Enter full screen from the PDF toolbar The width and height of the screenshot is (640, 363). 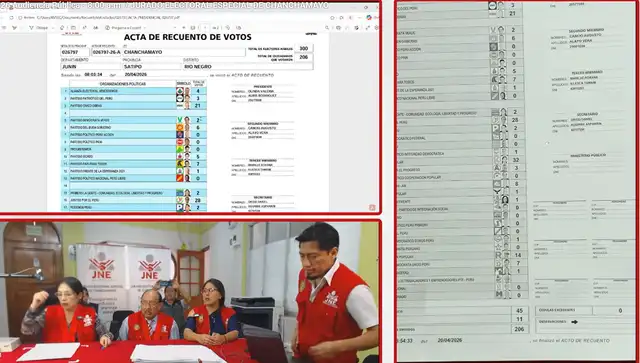pyautogui.click(x=367, y=28)
